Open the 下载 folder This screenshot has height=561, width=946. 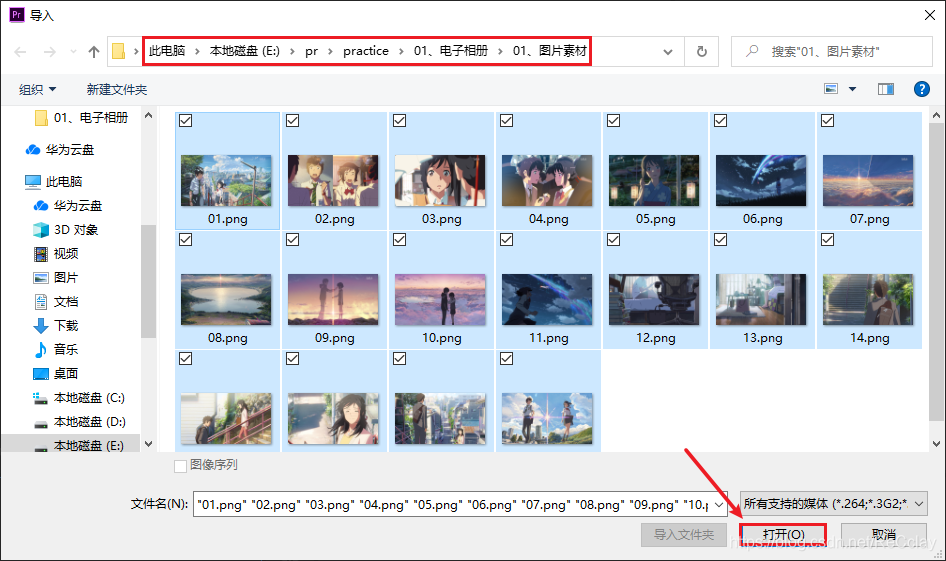pos(56,326)
